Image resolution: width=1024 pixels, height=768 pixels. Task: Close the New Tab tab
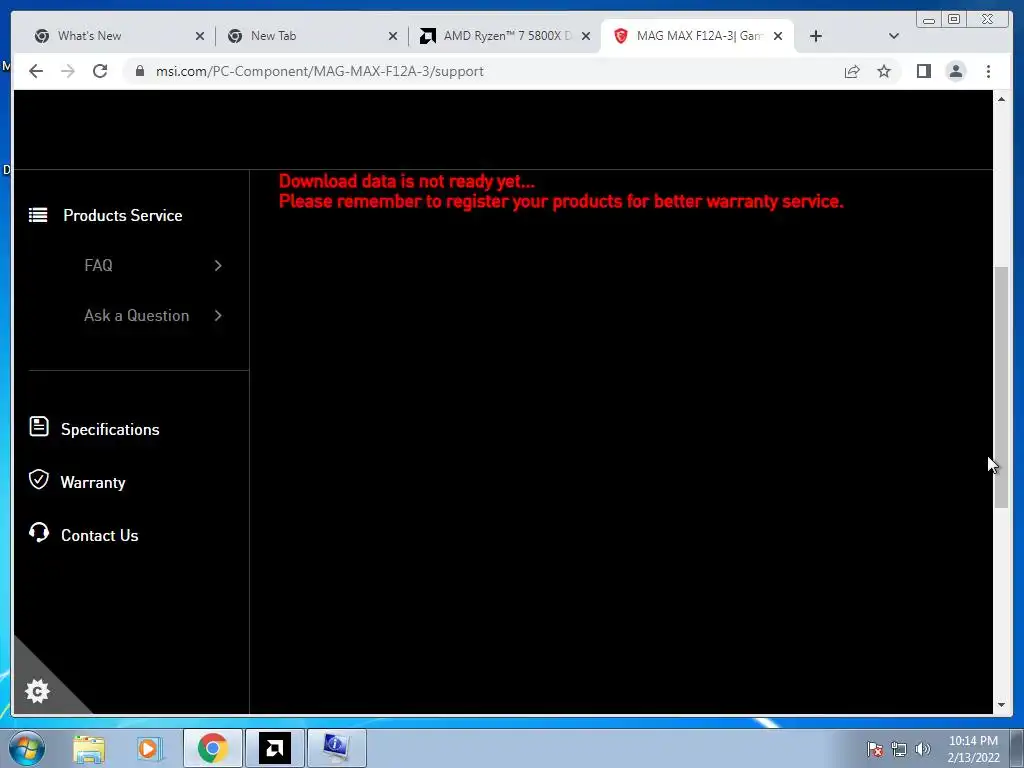[393, 36]
